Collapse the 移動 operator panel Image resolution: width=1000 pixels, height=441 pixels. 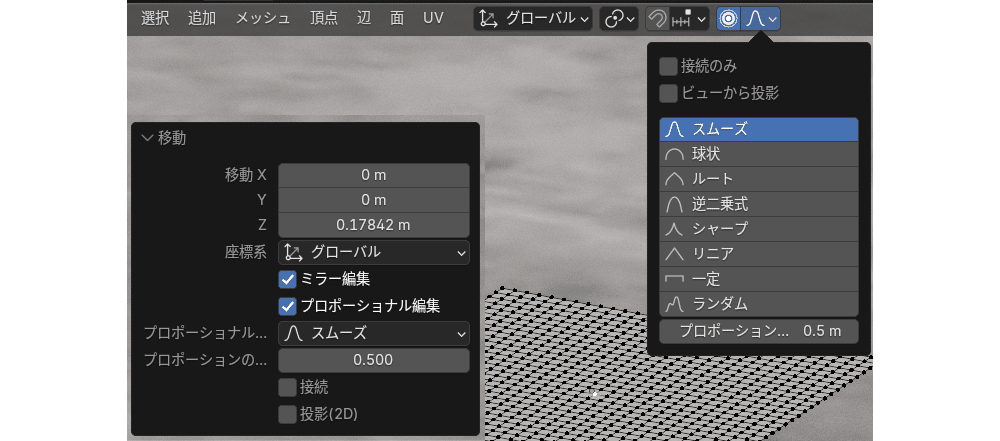[x=148, y=137]
